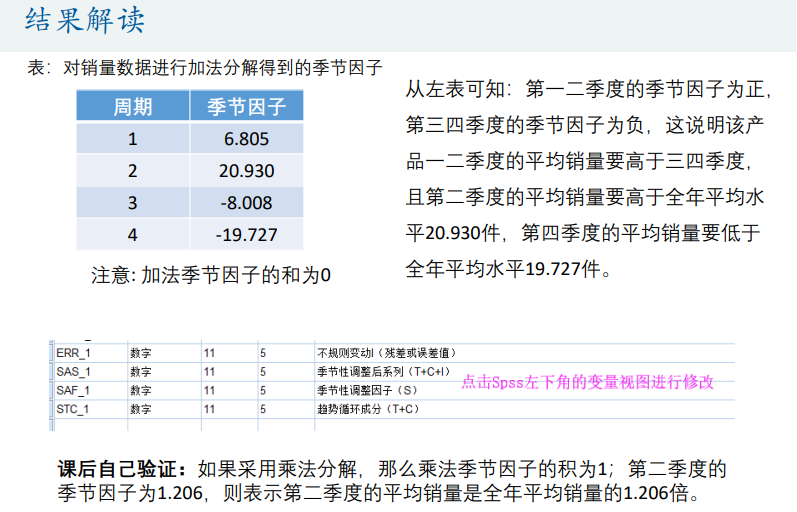Select the SAS_1 variable name cell

pyautogui.click(x=74, y=371)
